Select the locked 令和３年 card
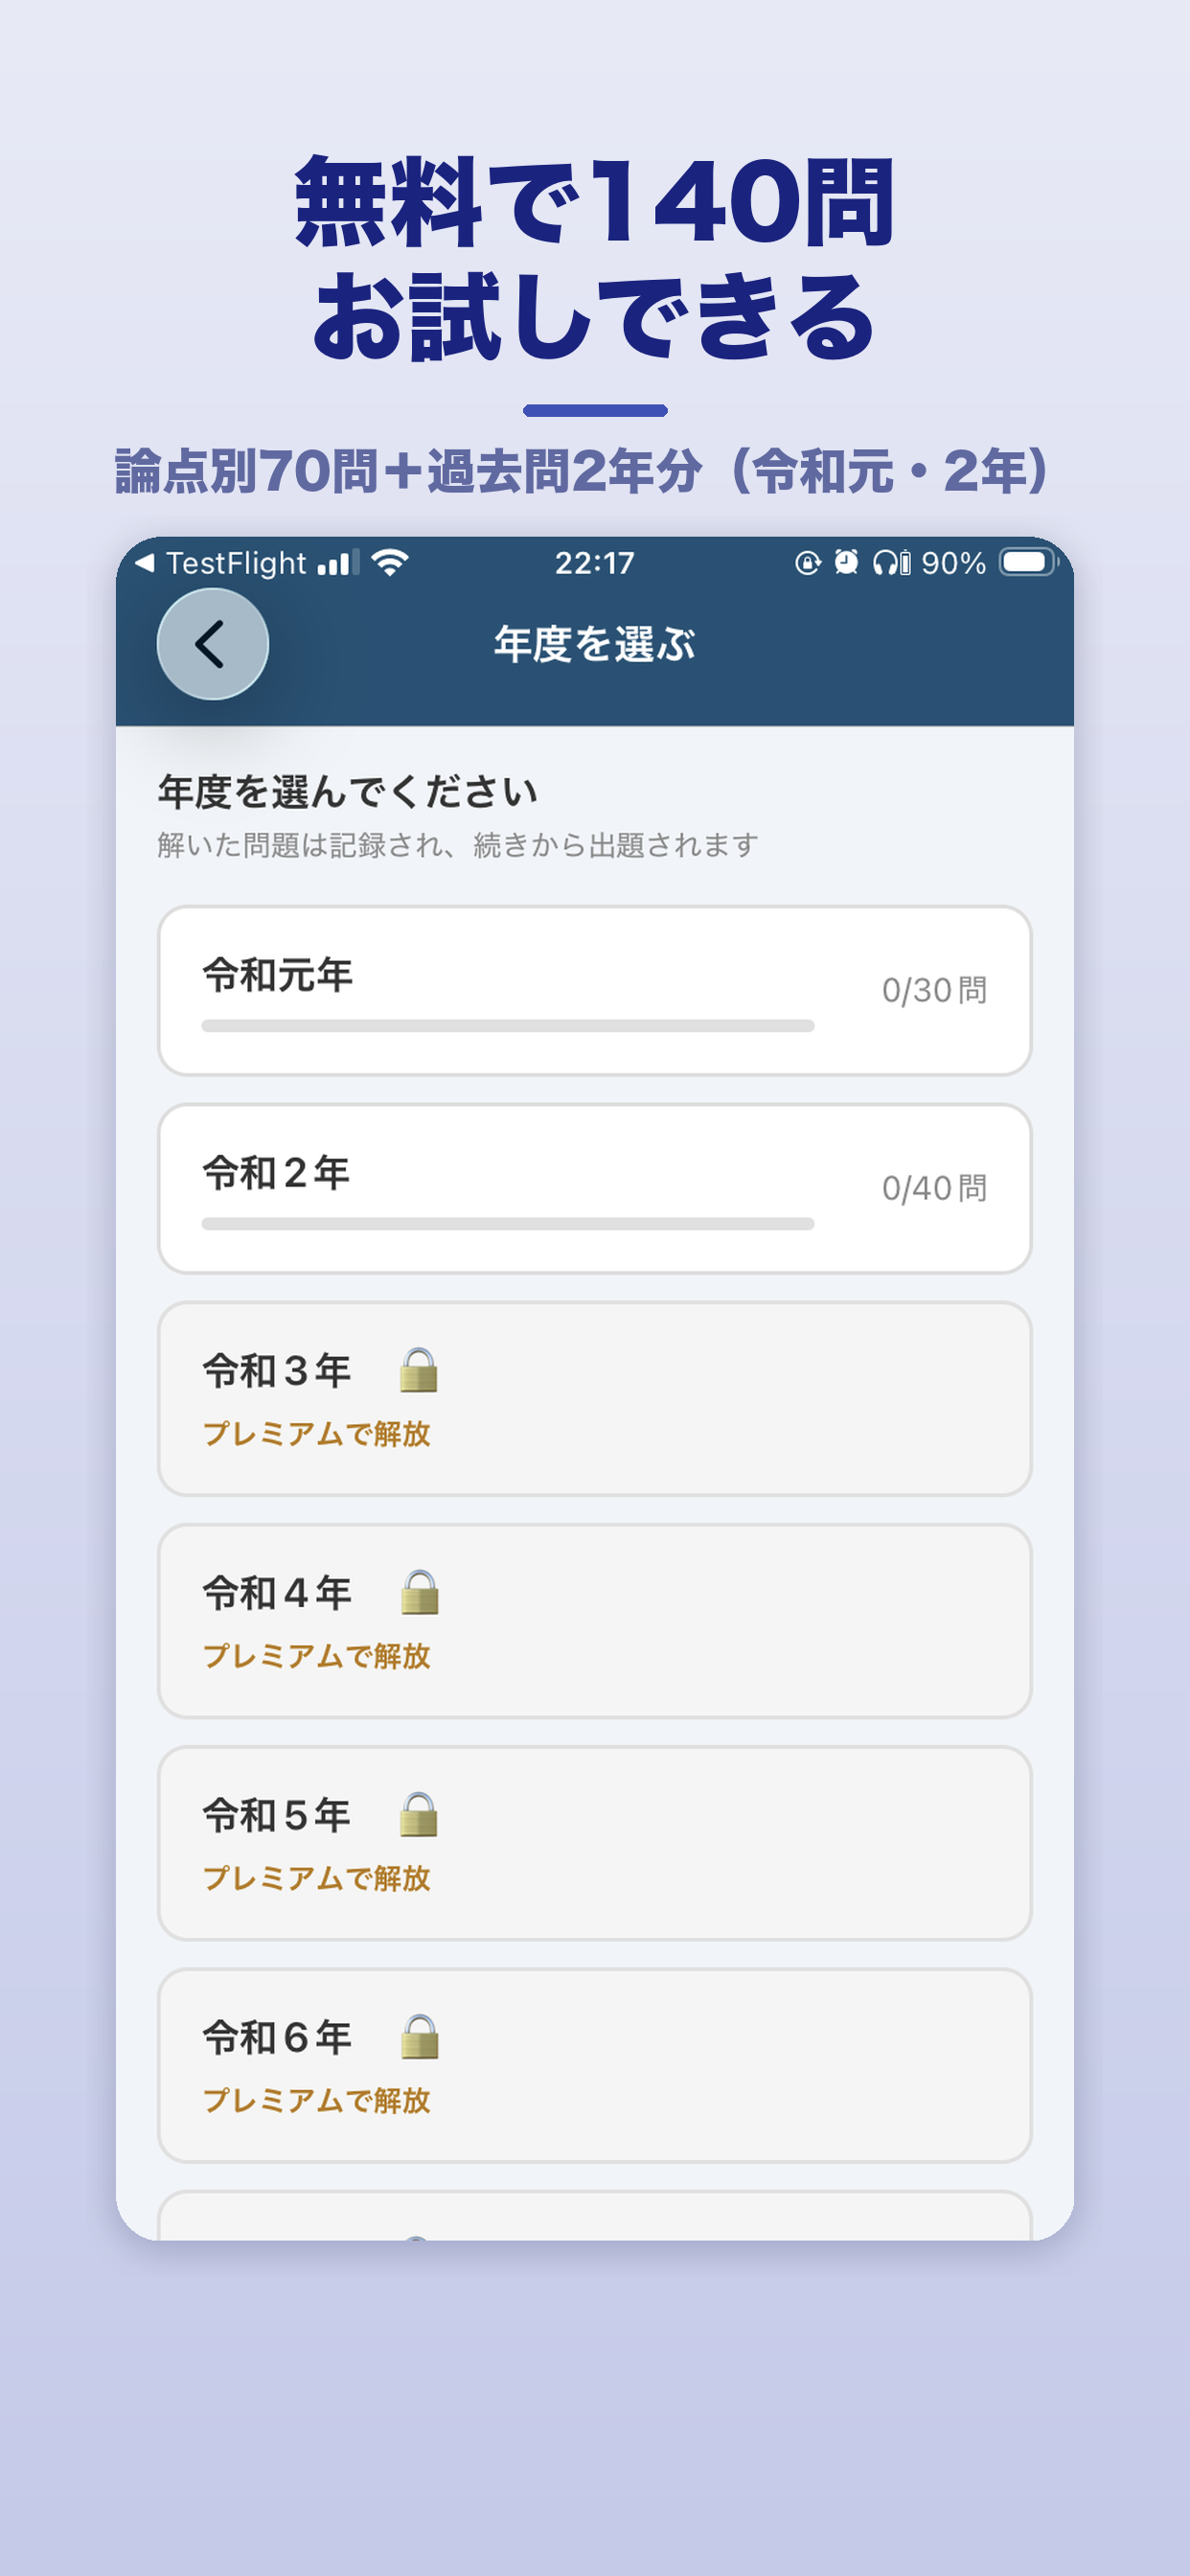 (595, 1399)
